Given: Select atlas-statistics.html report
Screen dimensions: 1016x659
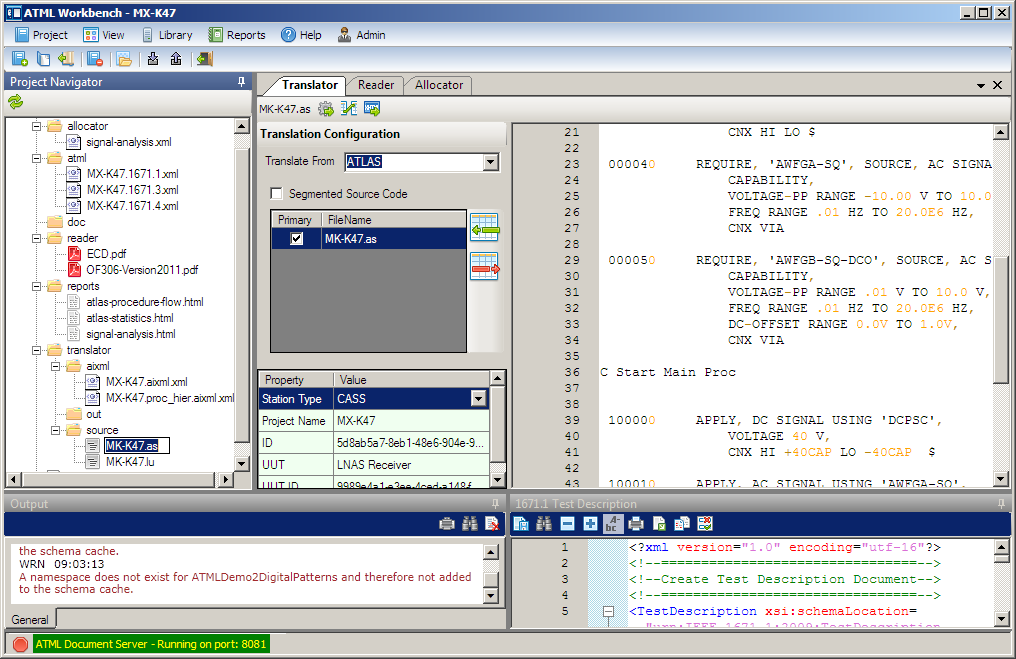Looking at the screenshot, I should tap(130, 318).
